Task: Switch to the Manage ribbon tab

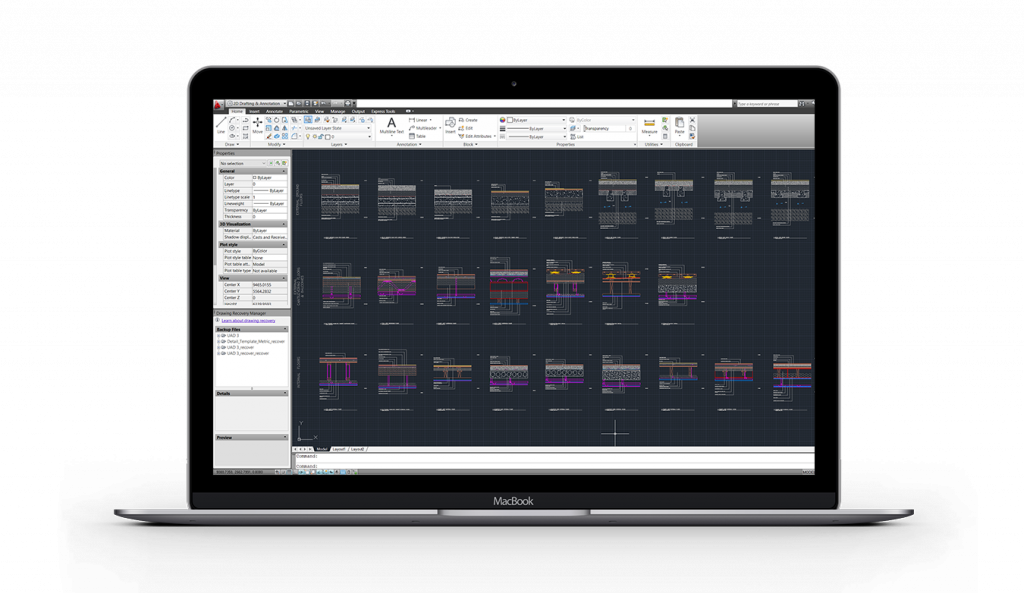Action: pos(338,112)
